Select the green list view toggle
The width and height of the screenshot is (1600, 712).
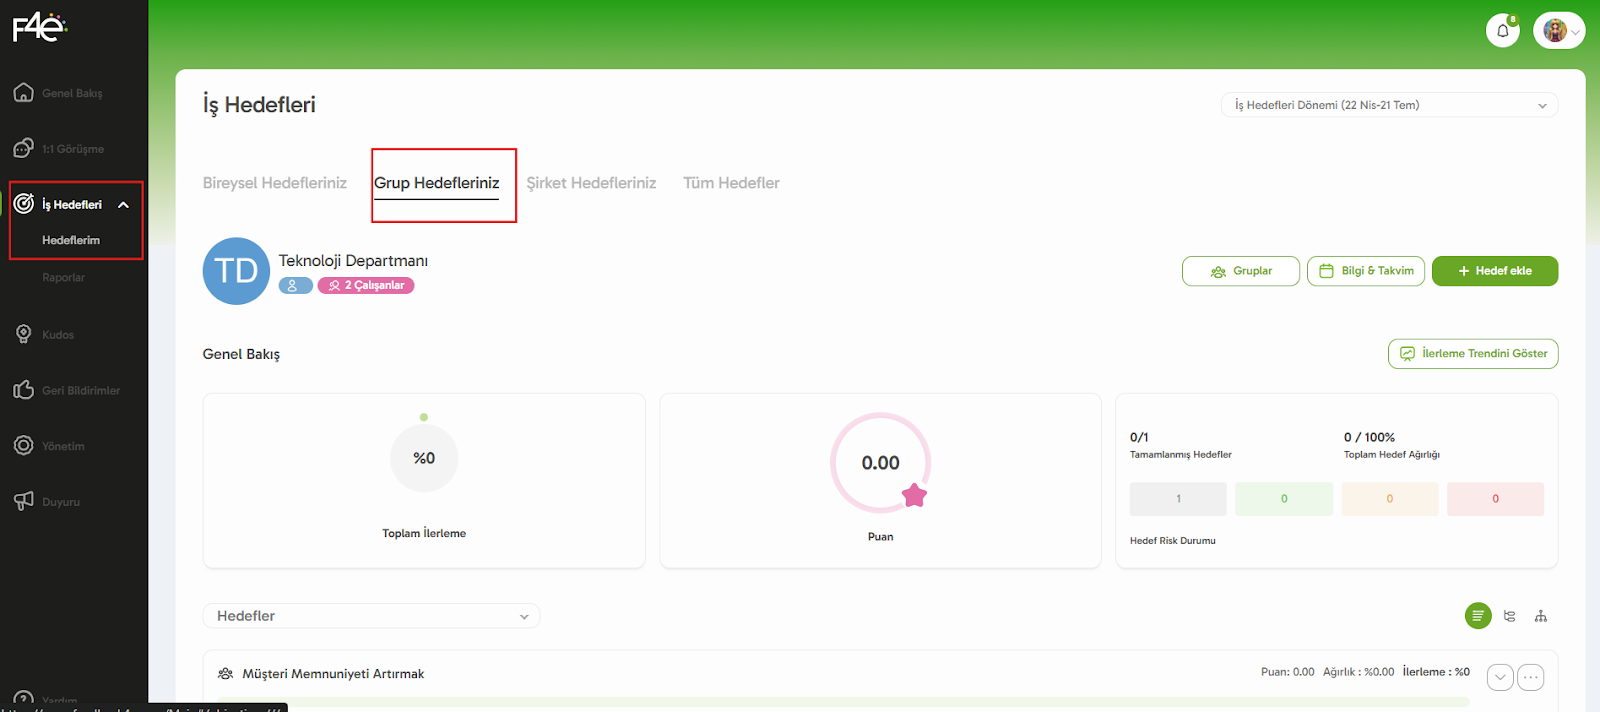pyautogui.click(x=1477, y=616)
